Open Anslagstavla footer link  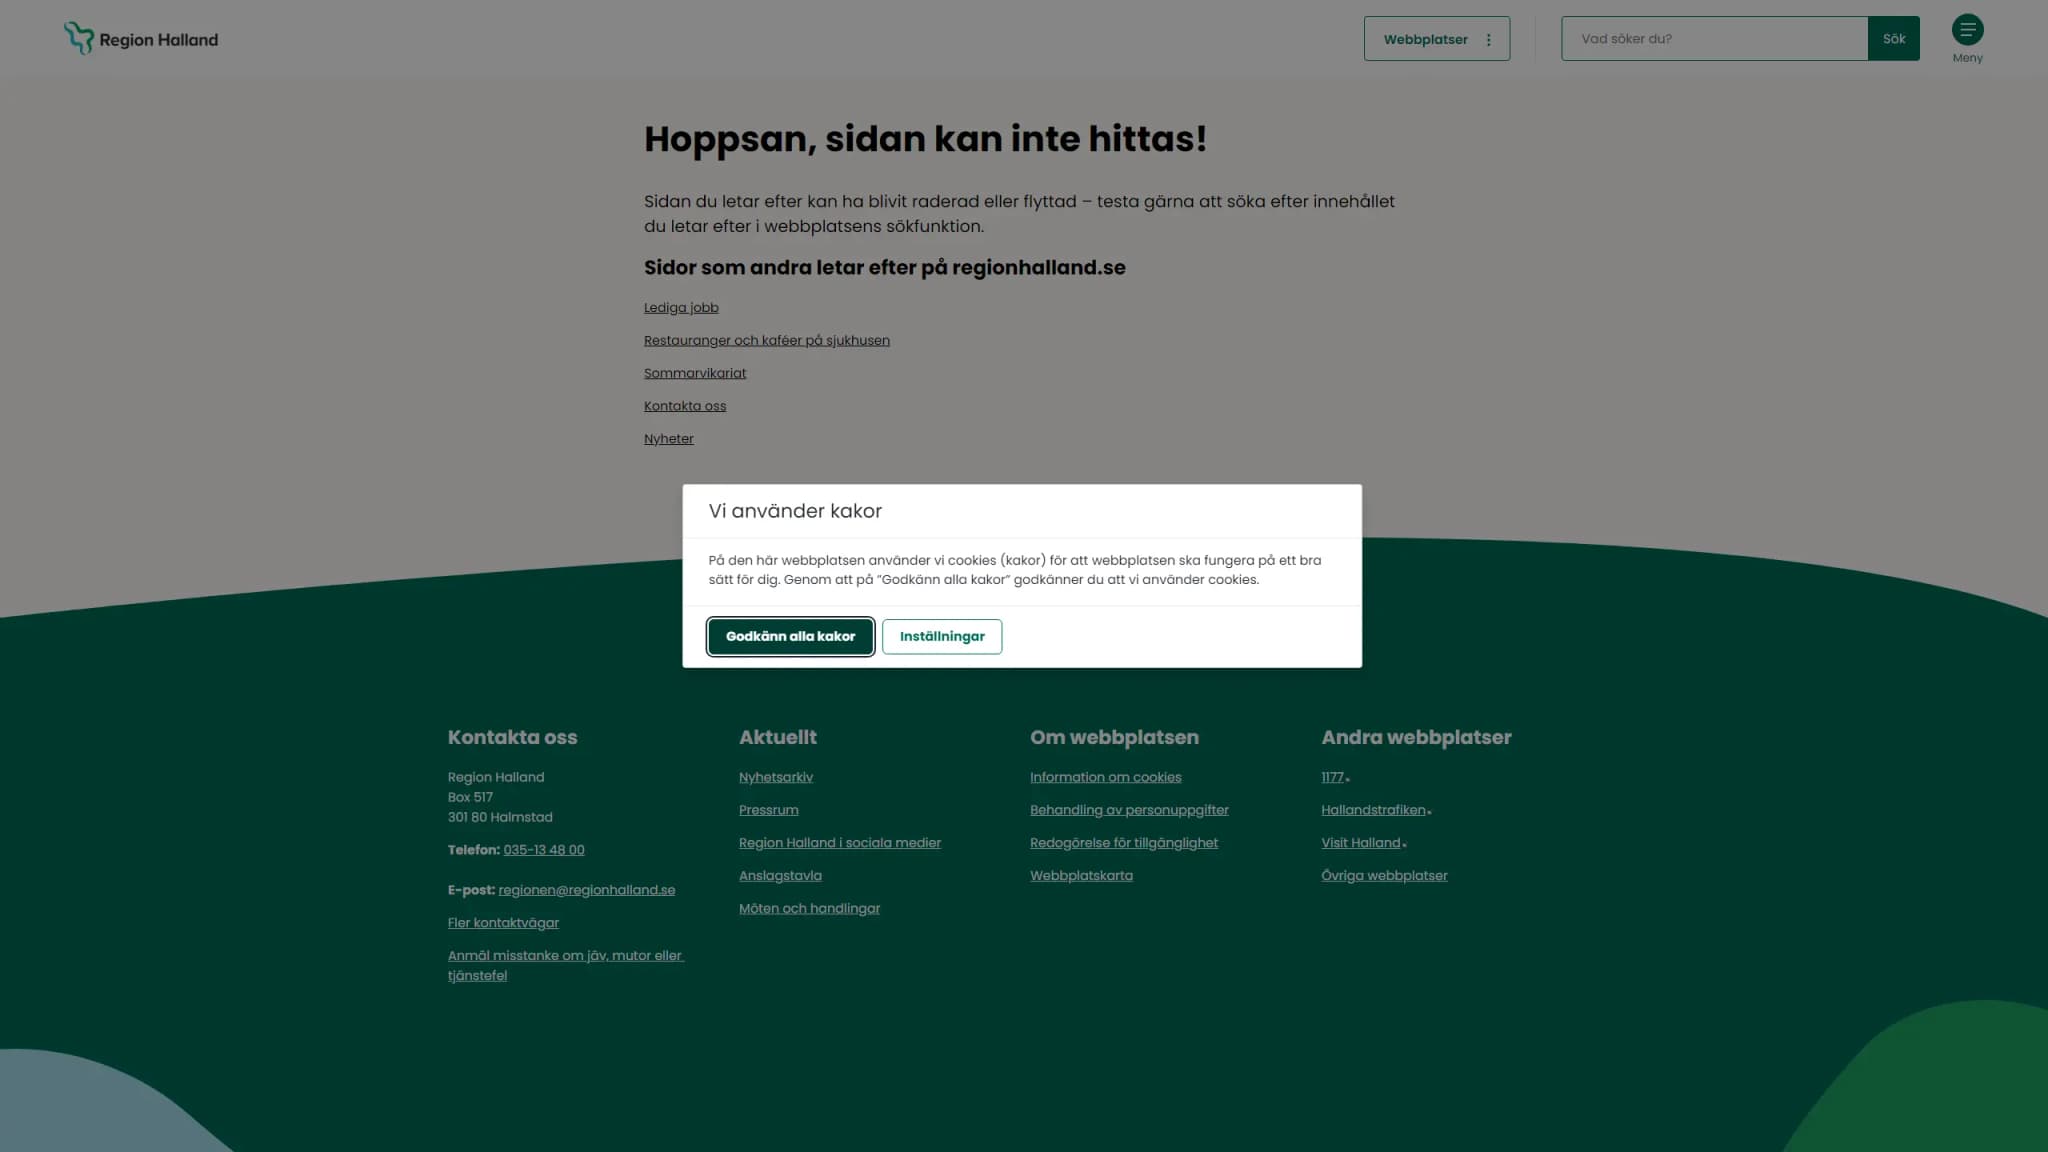click(x=780, y=876)
